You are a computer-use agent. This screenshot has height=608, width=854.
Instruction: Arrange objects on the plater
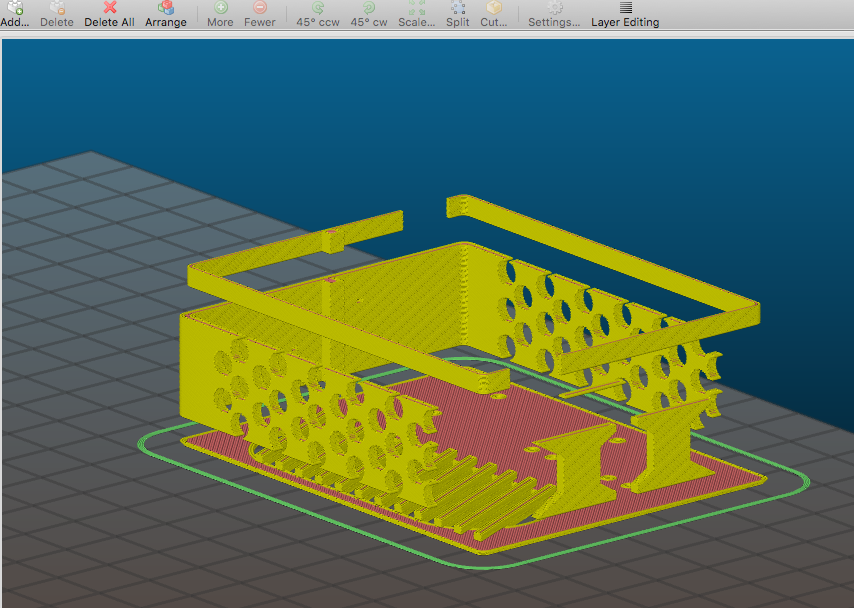tap(166, 14)
